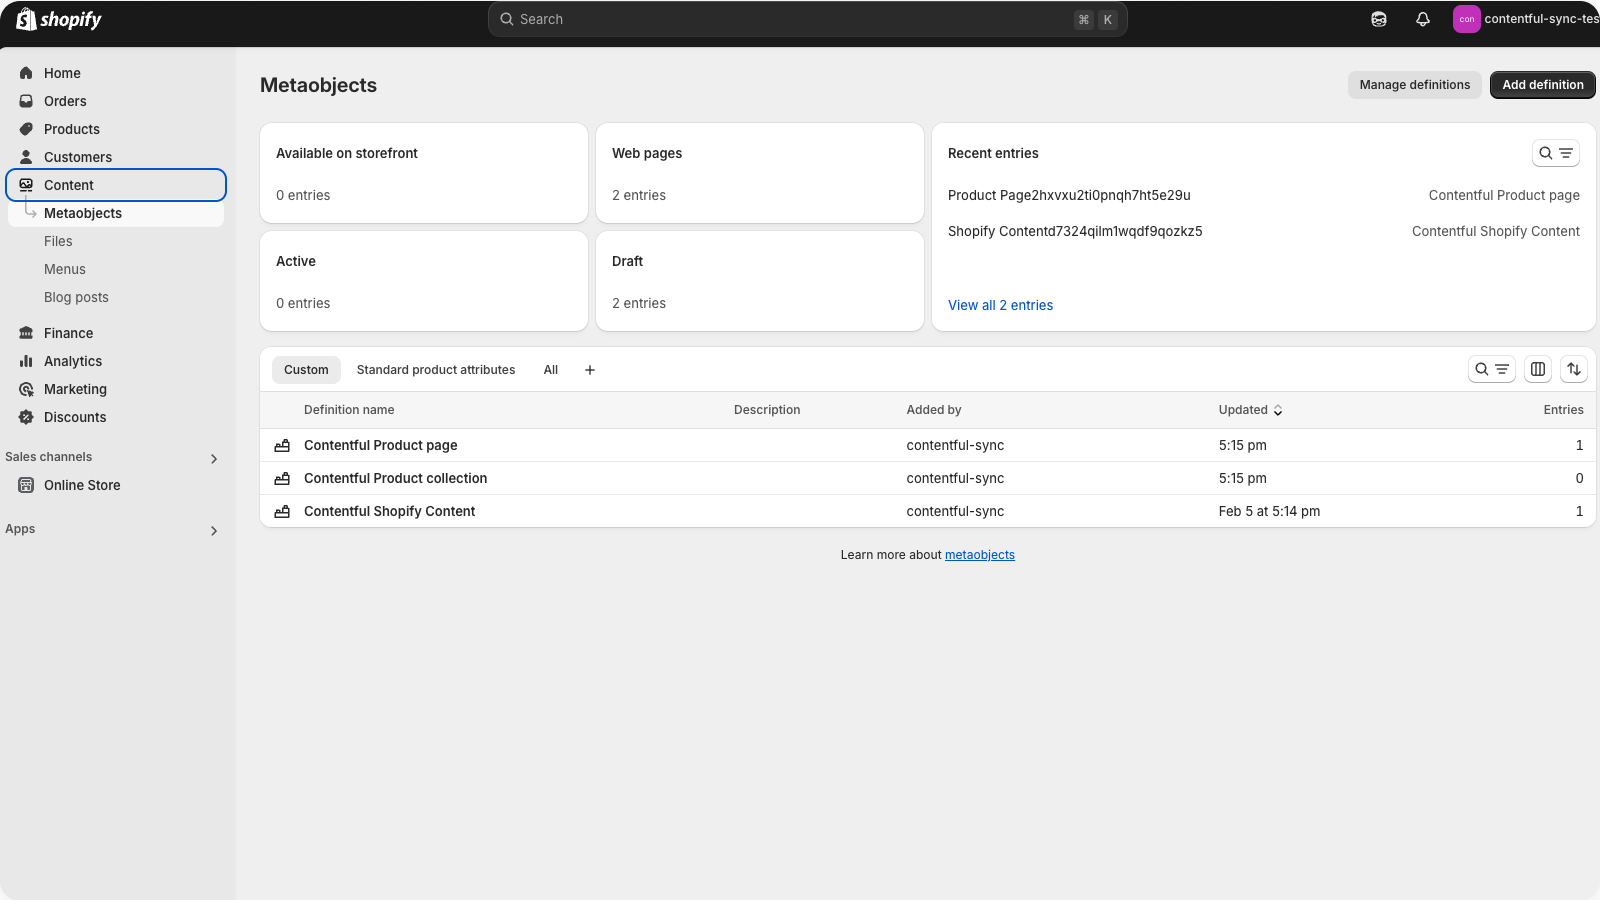The height and width of the screenshot is (900, 1600).
Task: Expand the Sales channels section
Action: click(213, 458)
